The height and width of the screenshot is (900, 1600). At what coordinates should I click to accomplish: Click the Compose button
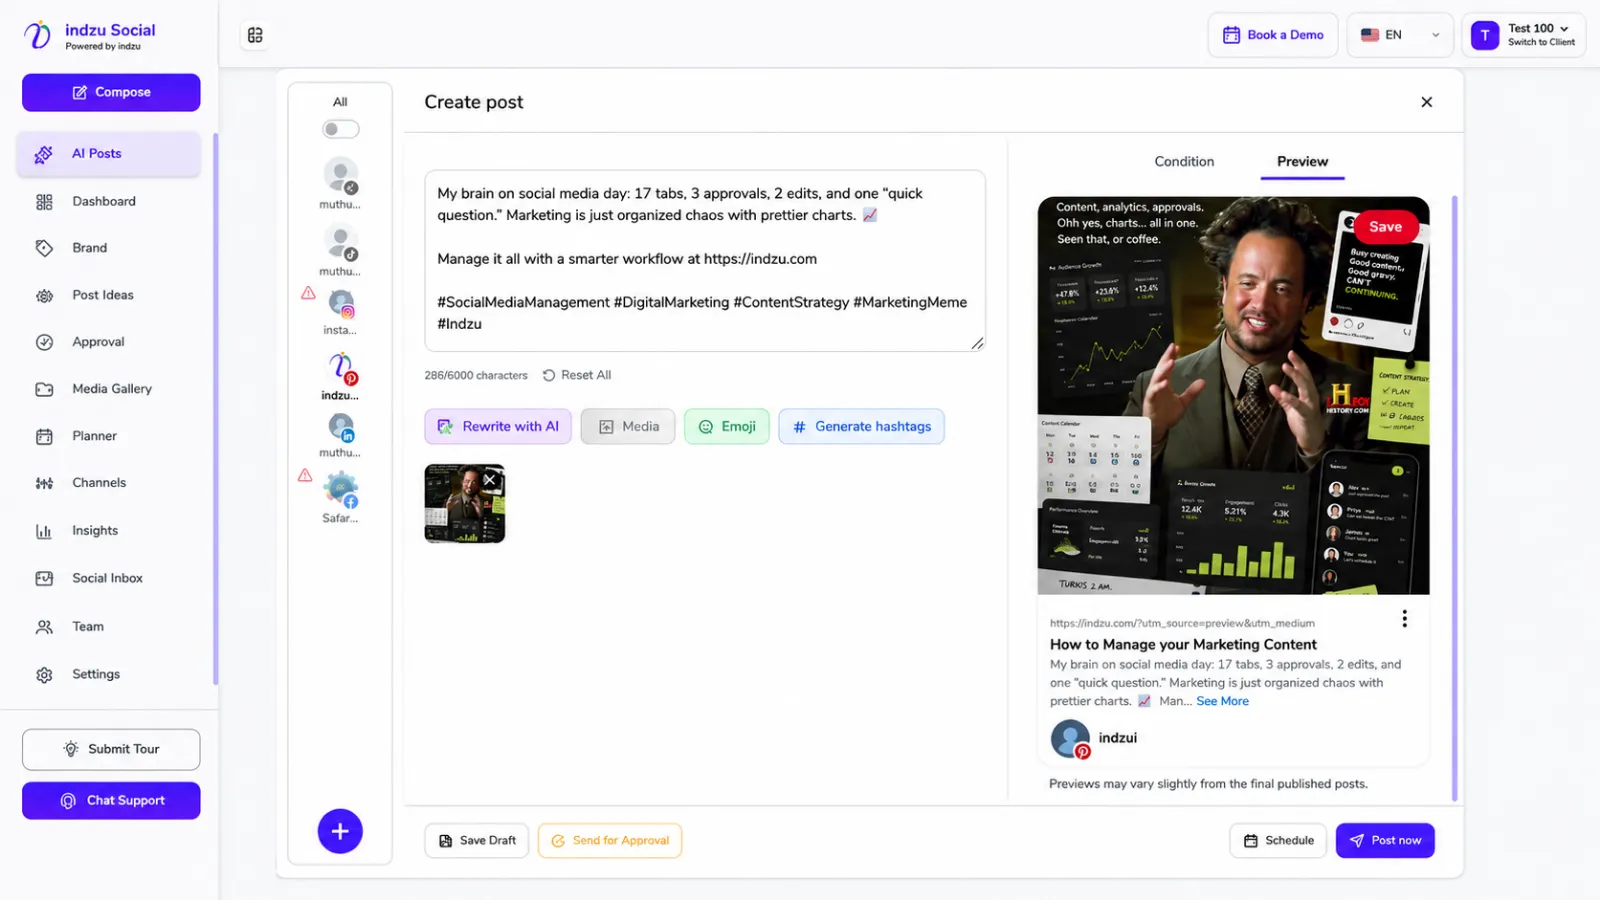111,92
